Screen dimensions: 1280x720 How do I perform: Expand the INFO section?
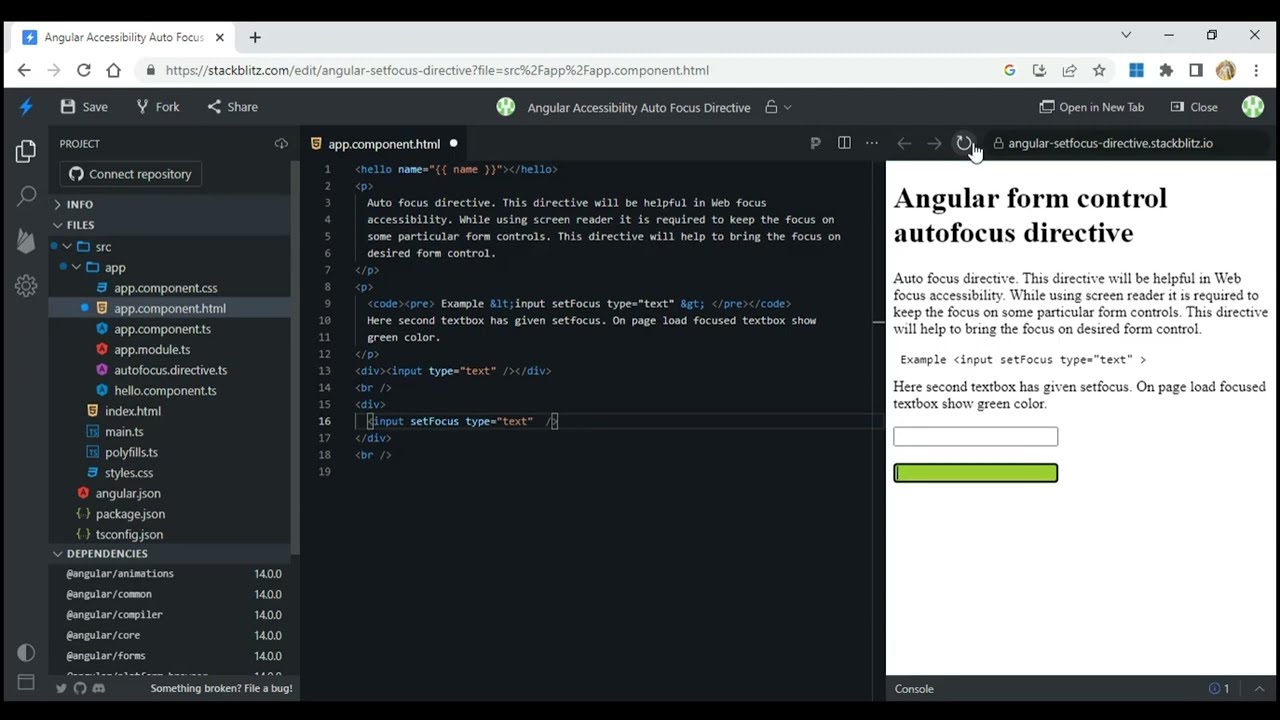[x=172, y=204]
